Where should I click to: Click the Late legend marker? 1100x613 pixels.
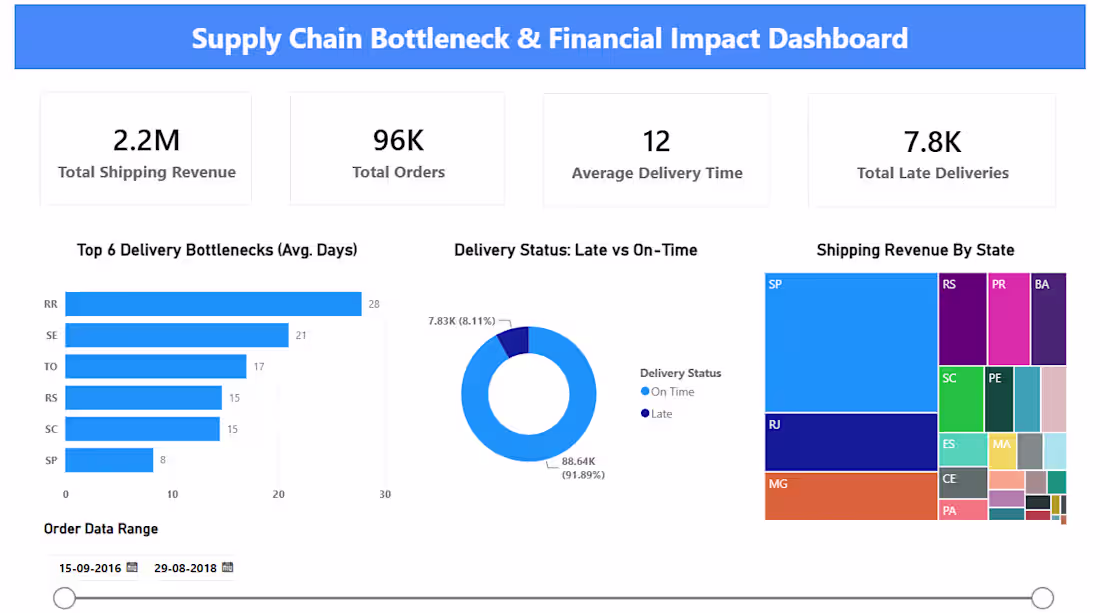pyautogui.click(x=645, y=413)
